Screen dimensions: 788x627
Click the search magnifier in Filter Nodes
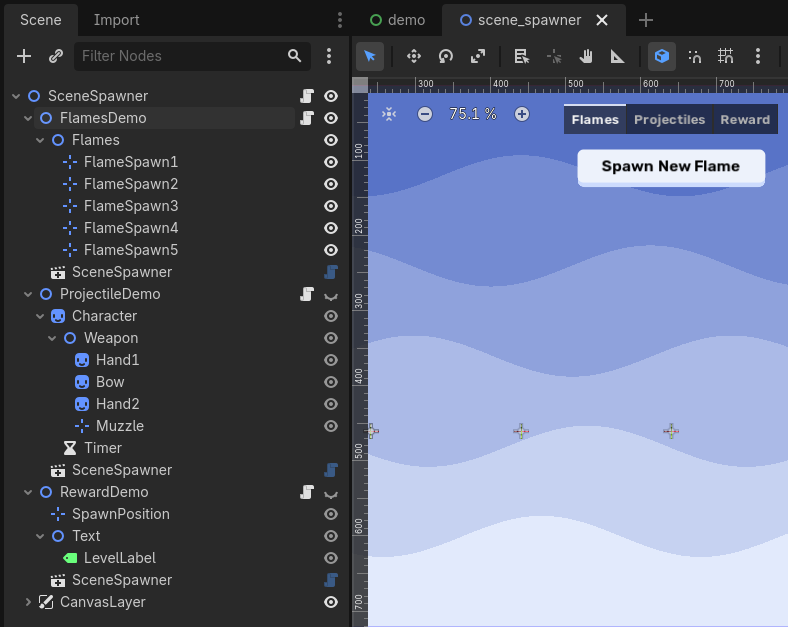(x=294, y=56)
